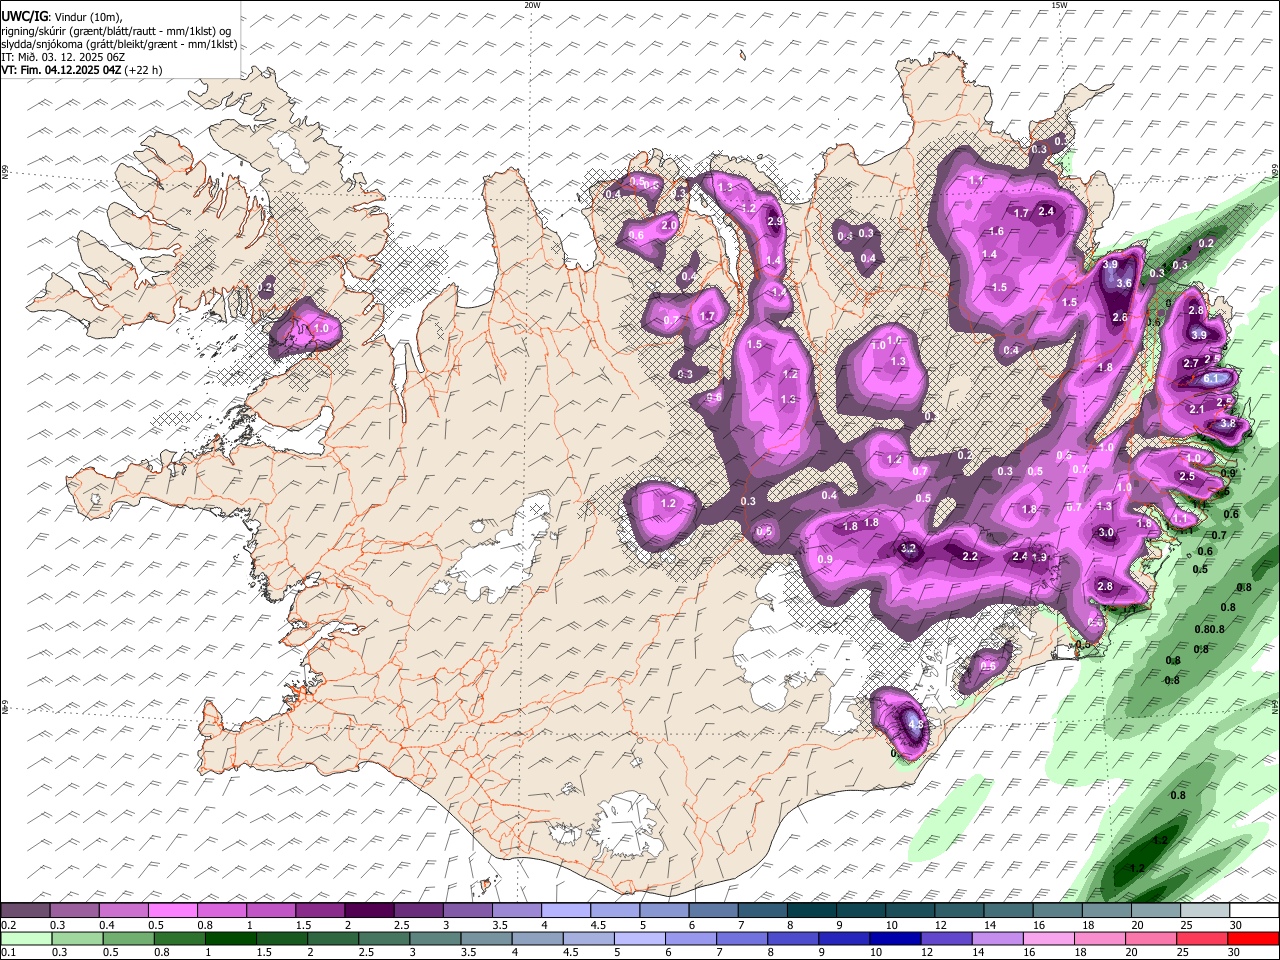Click the 3.0 snowfall value on the map
The image size is (1280, 960).
click(1106, 533)
